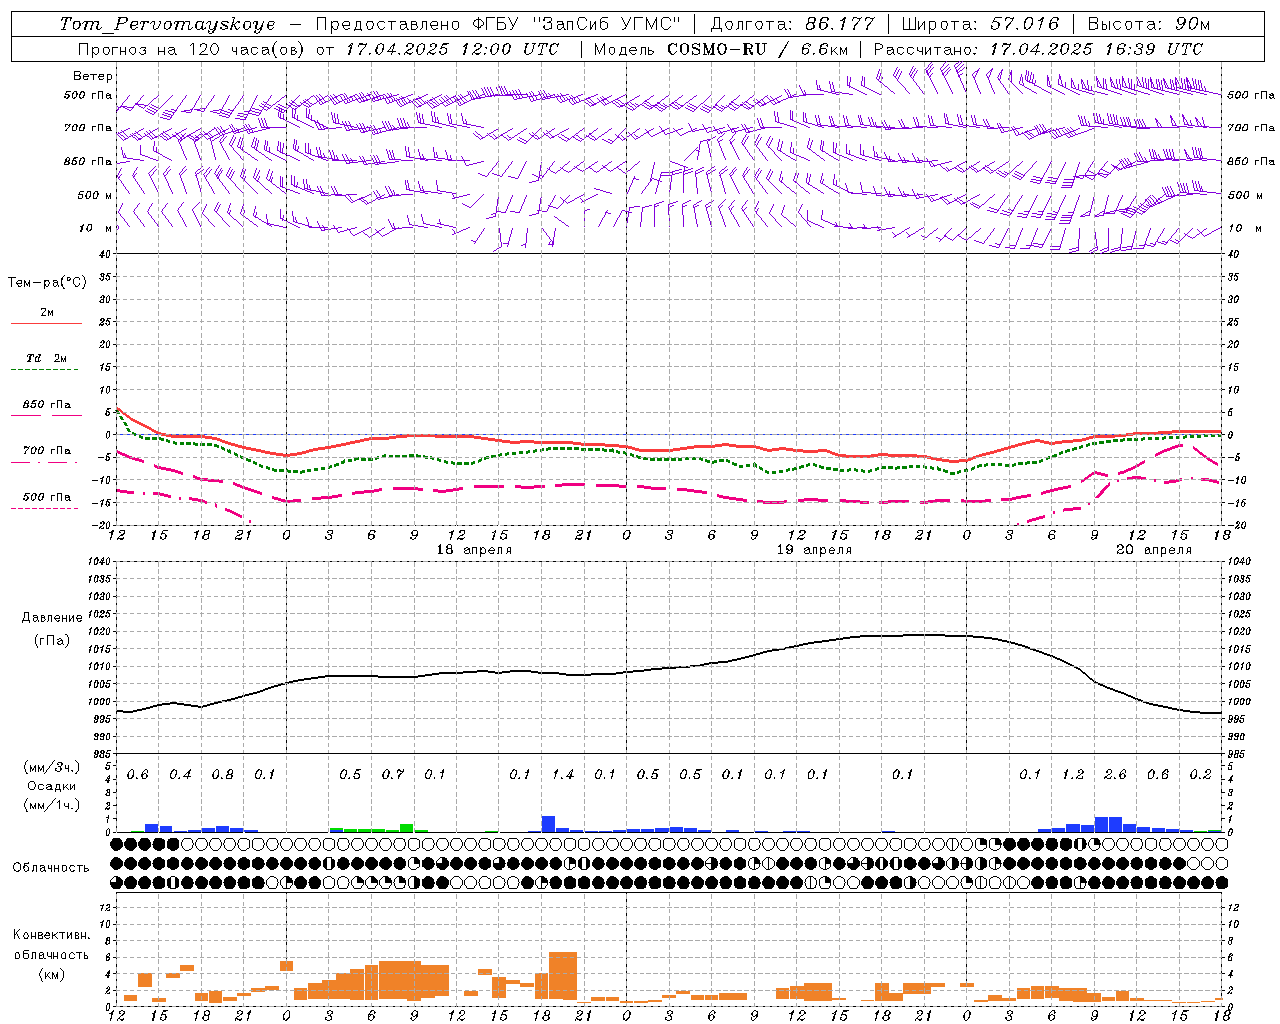Viewport: 1280px width, 1024px height.
Task: Click the 2.6 precipitation value
Action: 1115,775
